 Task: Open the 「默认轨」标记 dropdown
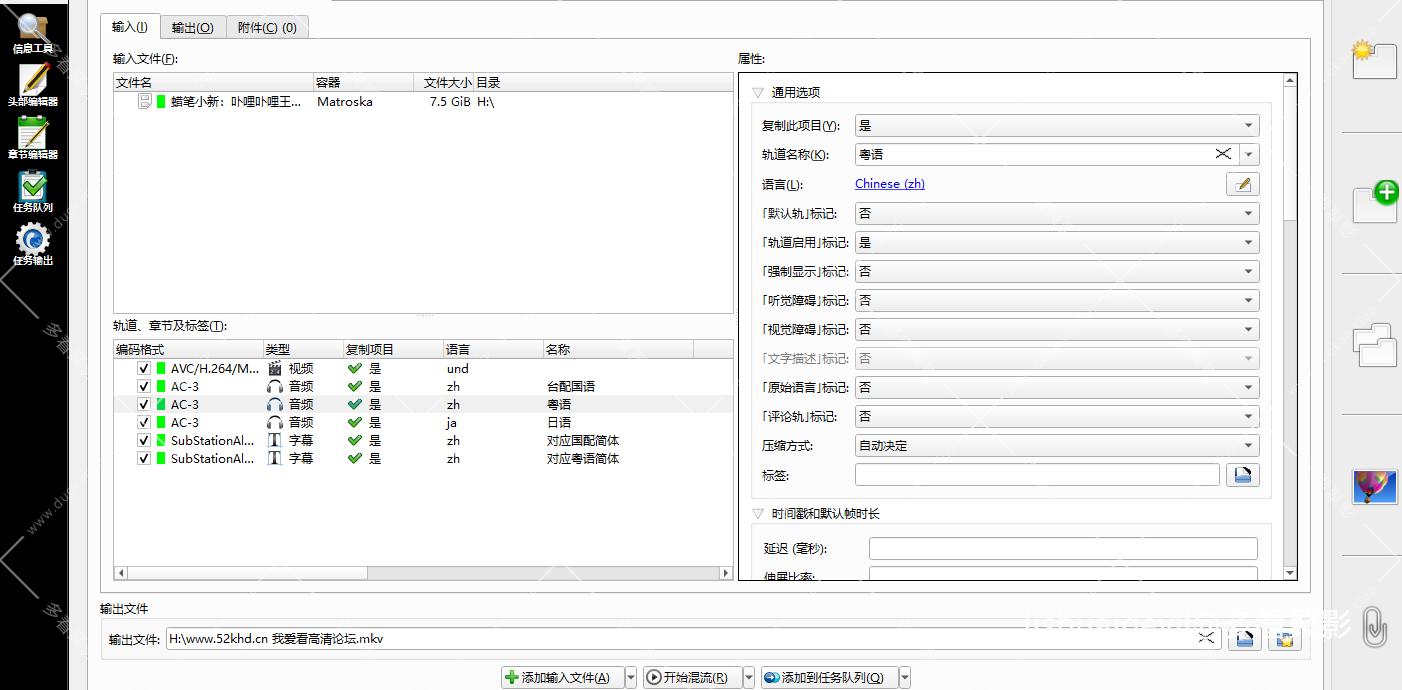pyautogui.click(x=1056, y=213)
